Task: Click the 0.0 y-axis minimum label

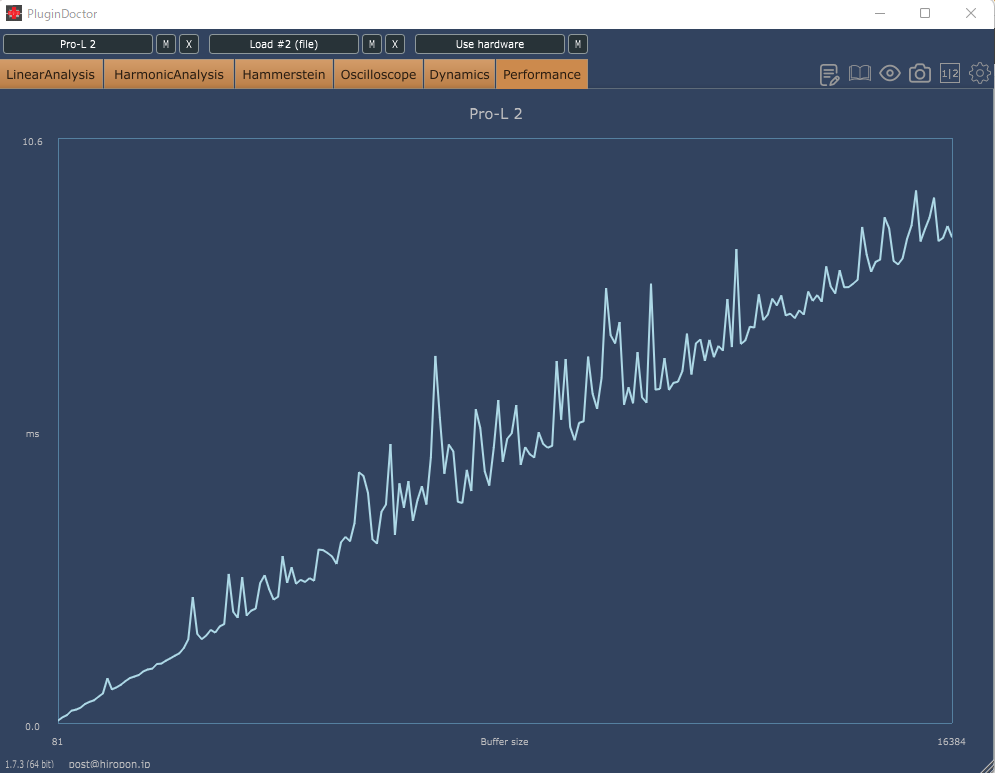Action: coord(32,727)
